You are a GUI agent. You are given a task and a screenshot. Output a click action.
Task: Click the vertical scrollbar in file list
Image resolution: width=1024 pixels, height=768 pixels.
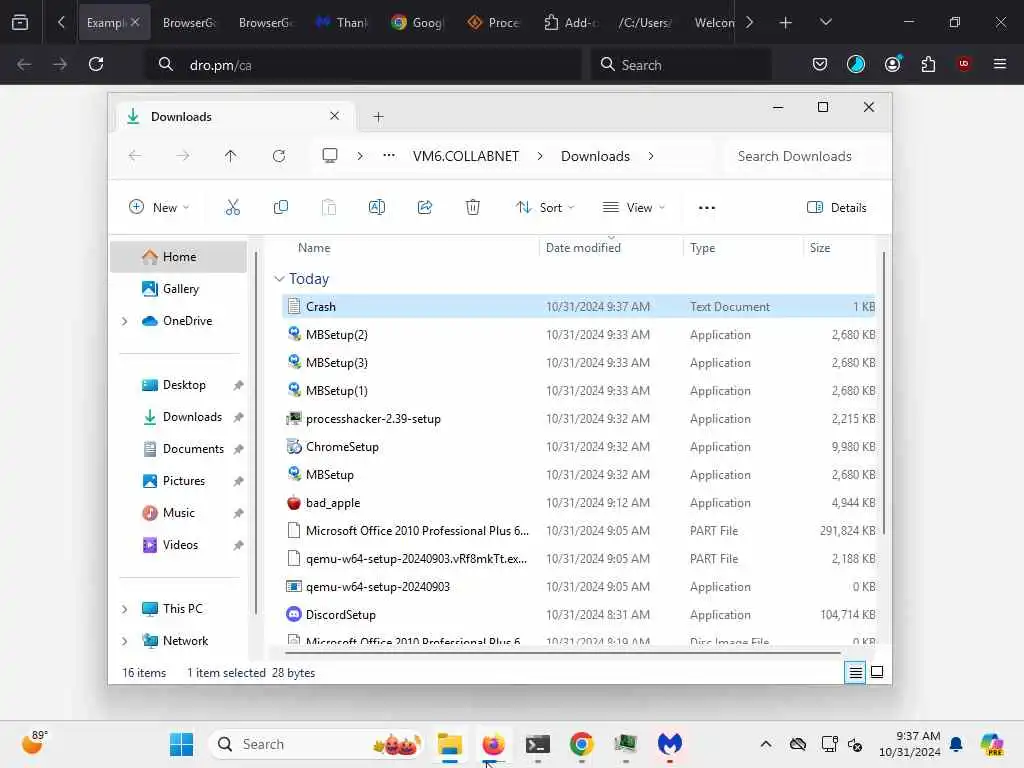(x=884, y=394)
